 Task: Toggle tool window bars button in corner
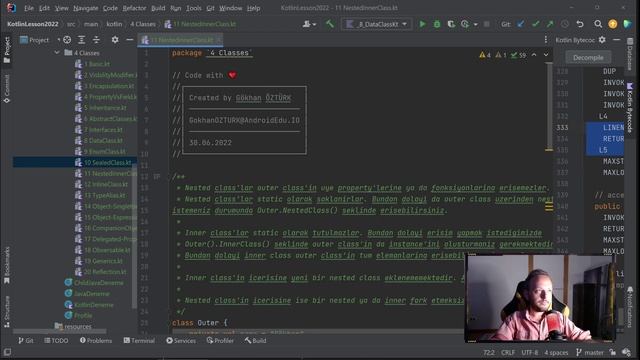[7, 352]
